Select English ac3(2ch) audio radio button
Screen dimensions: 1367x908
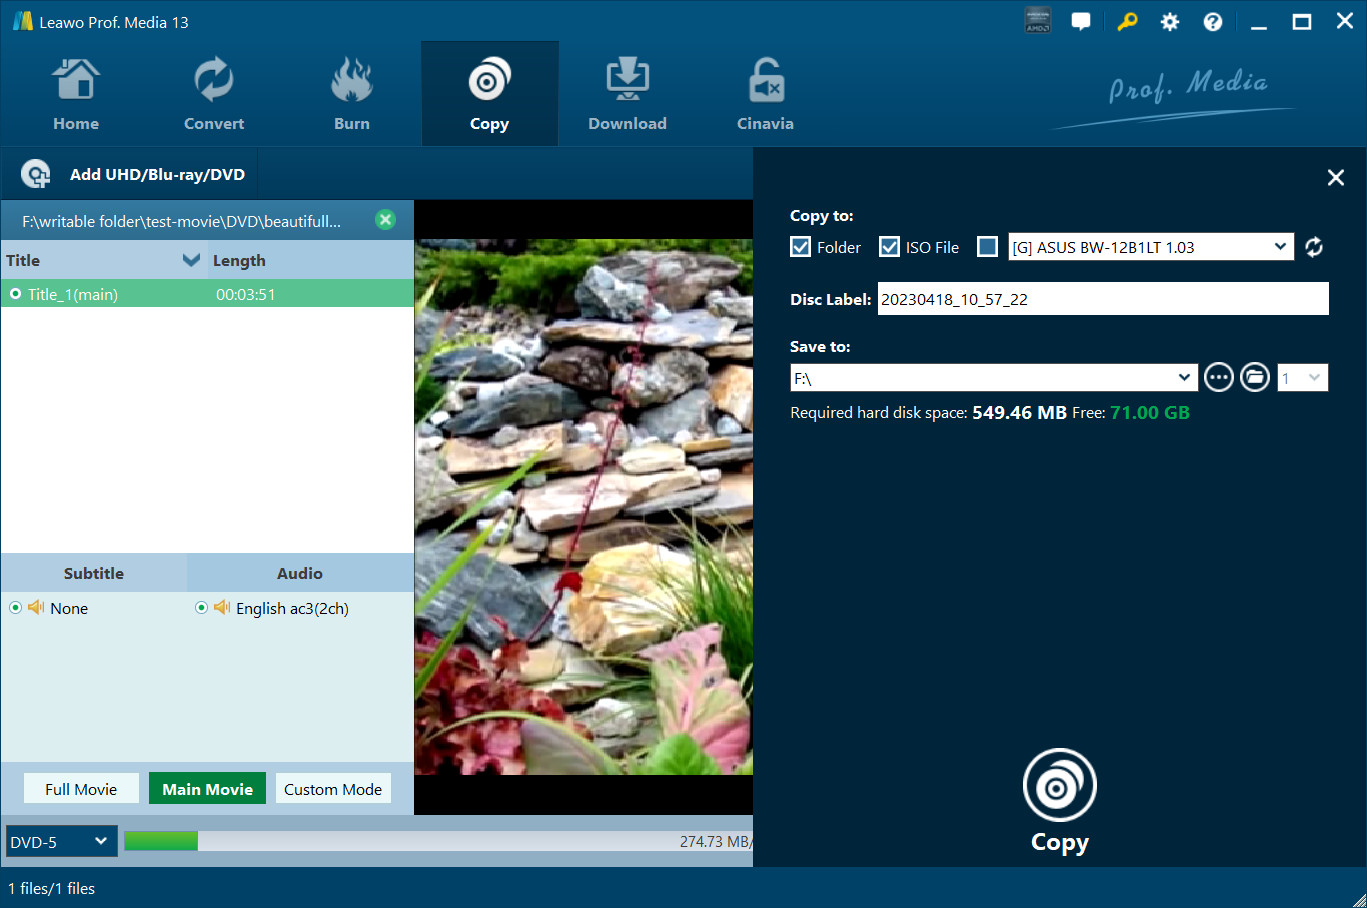click(x=201, y=608)
